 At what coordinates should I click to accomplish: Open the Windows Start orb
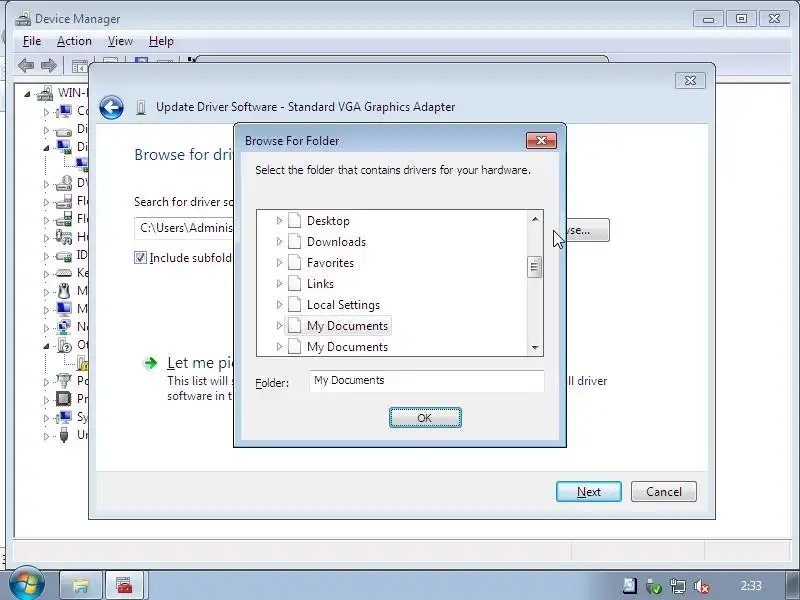click(x=25, y=584)
